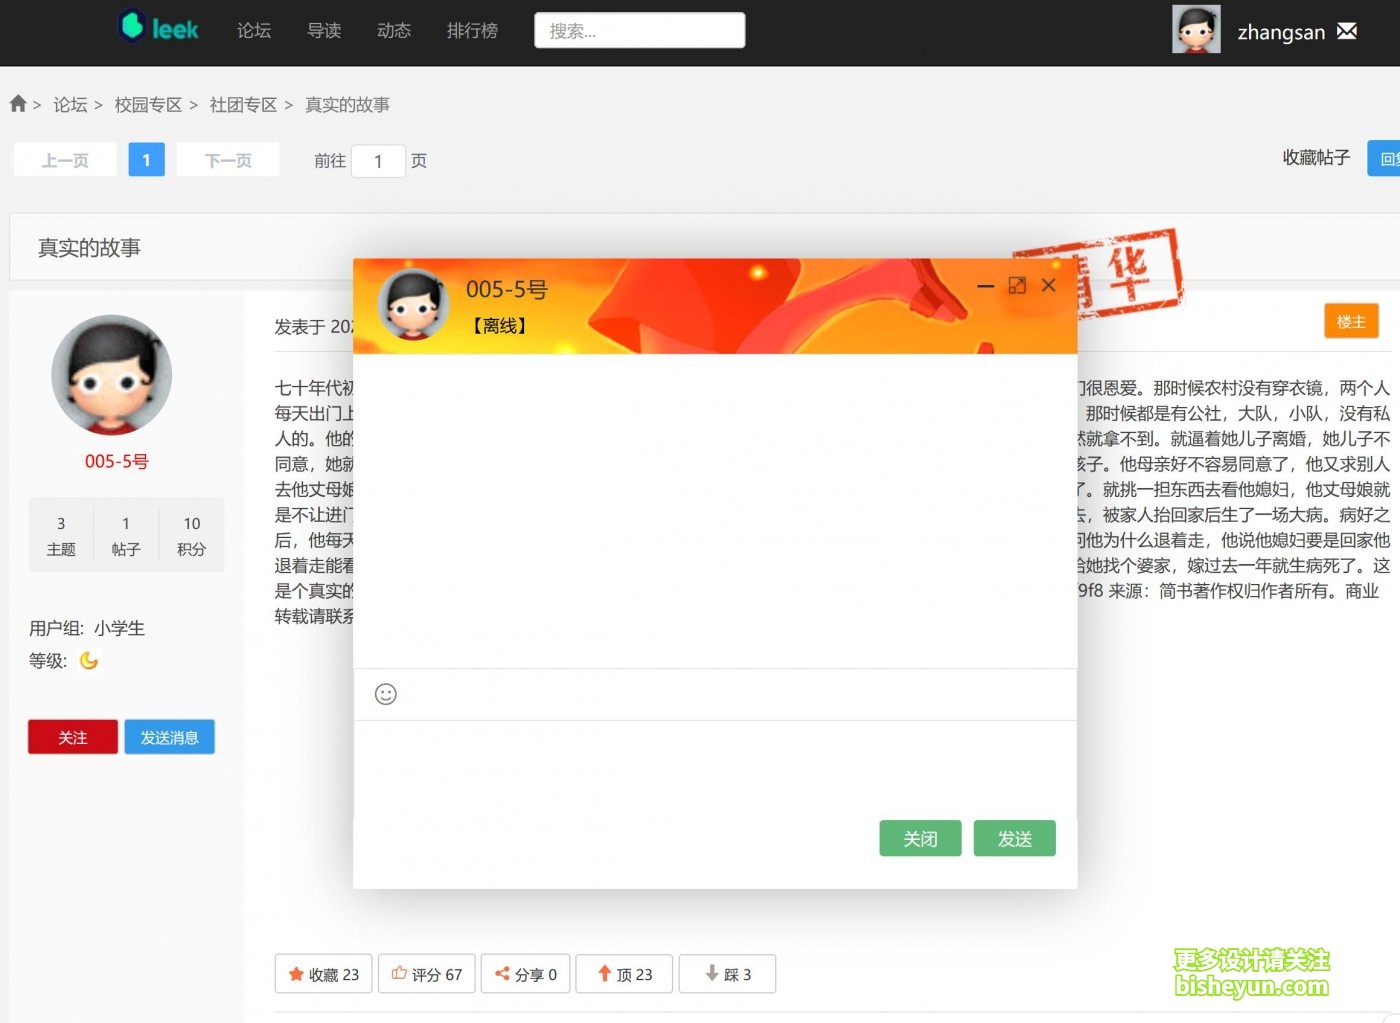
Task: Click the home icon in breadcrumb
Action: coord(18,104)
